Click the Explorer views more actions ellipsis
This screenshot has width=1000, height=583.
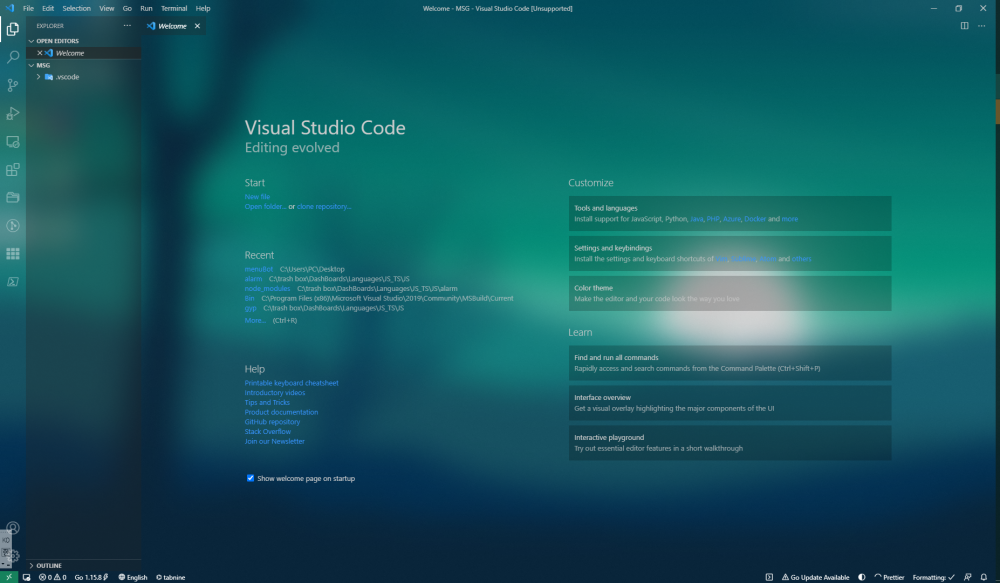click(127, 26)
